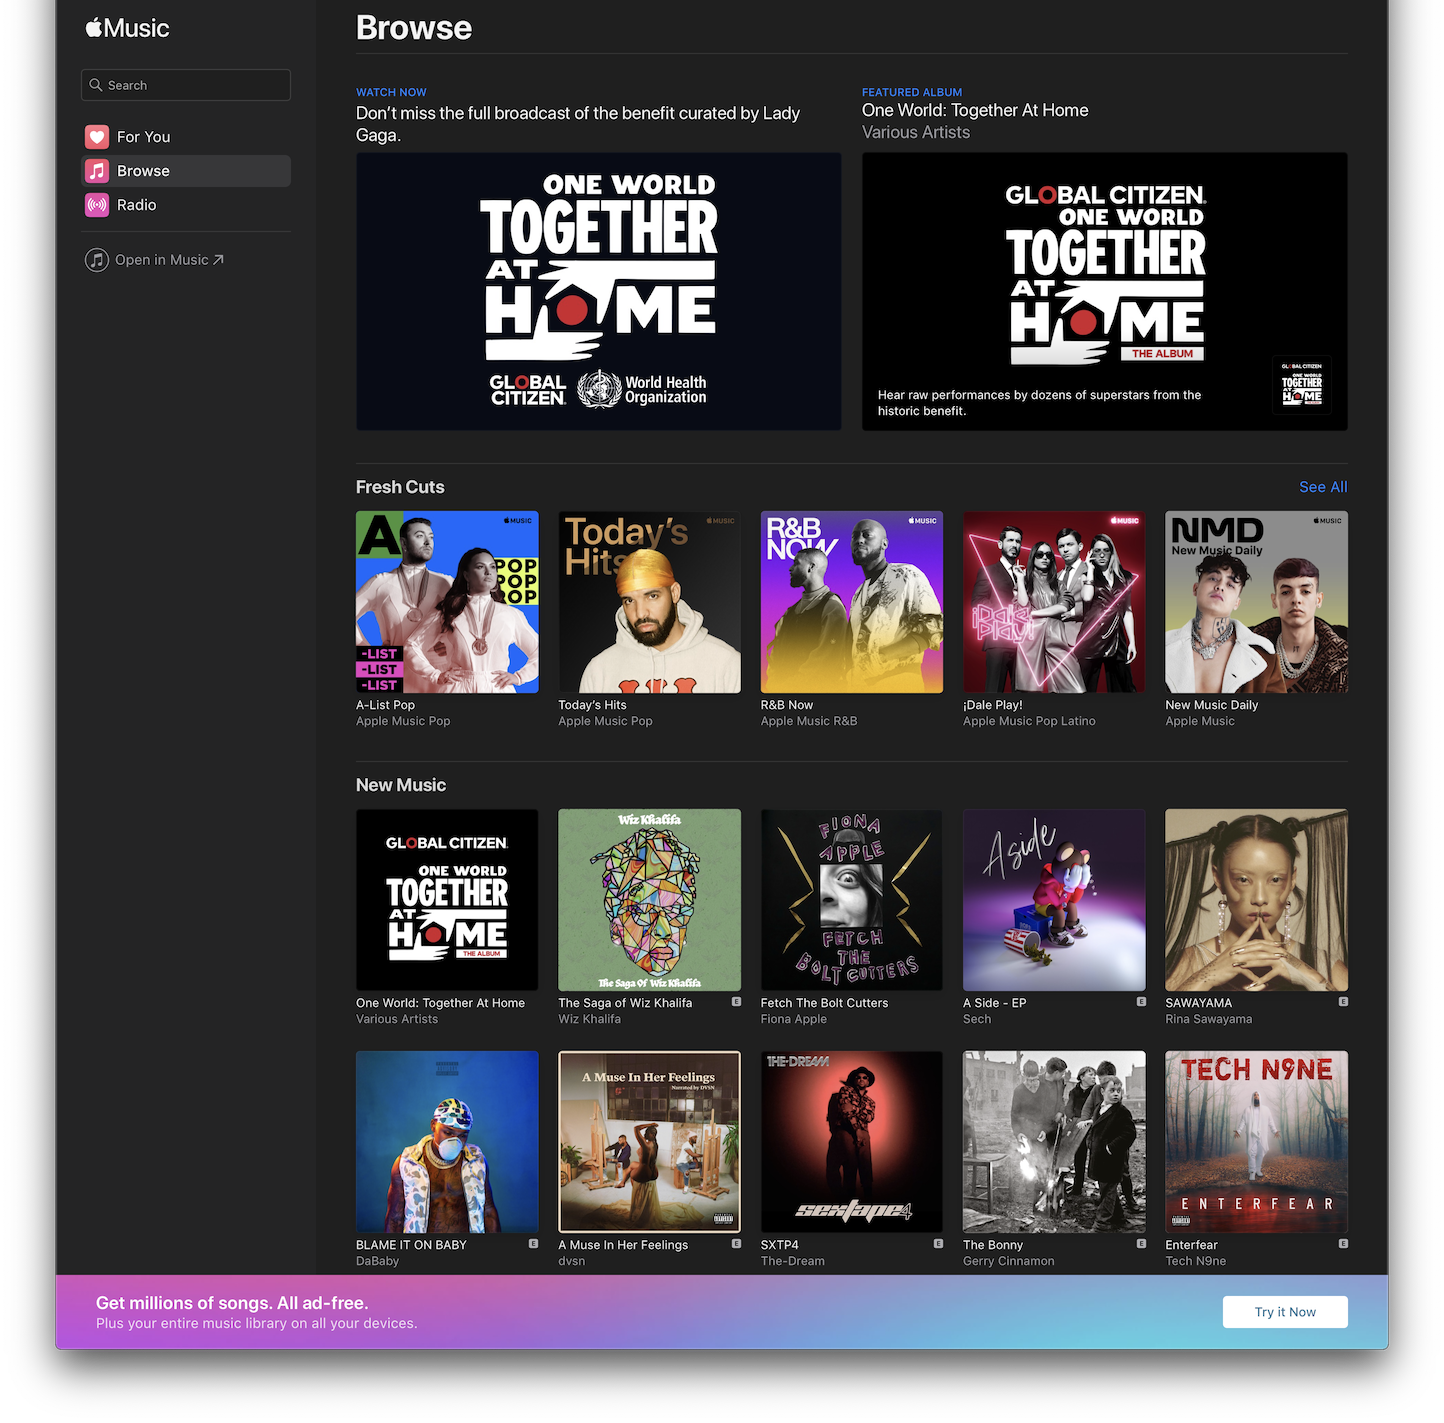Open the Today's Hits playlist cover
Viewport: 1444px width, 1423px height.
point(649,602)
